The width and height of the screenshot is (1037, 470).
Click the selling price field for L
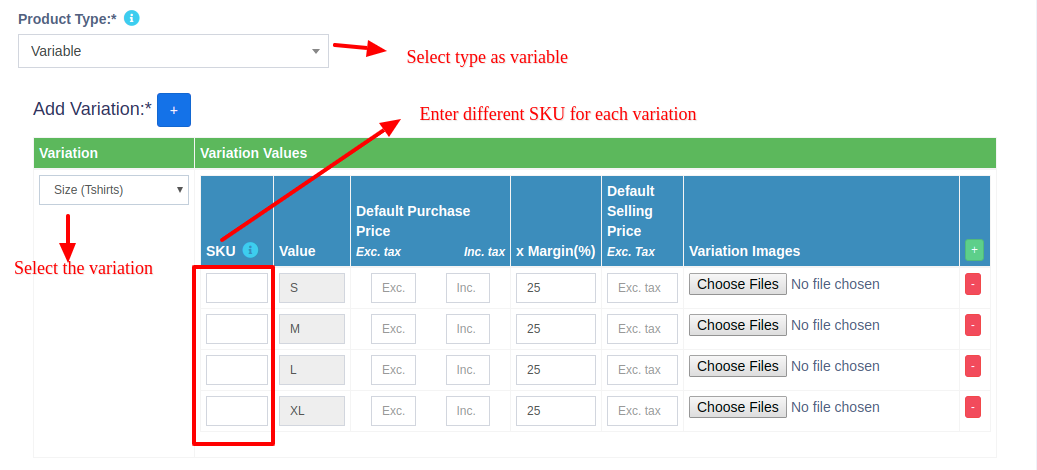641,370
